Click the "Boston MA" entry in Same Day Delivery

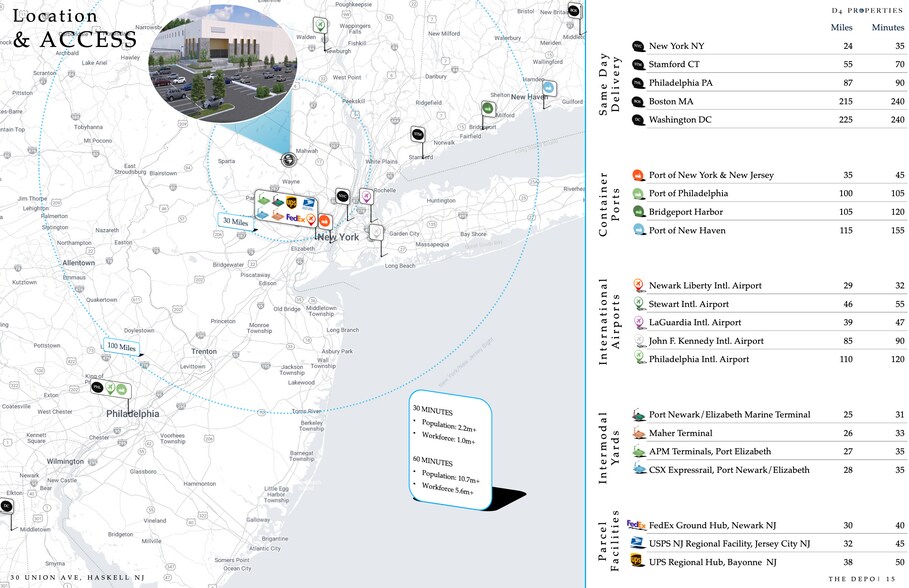671,102
